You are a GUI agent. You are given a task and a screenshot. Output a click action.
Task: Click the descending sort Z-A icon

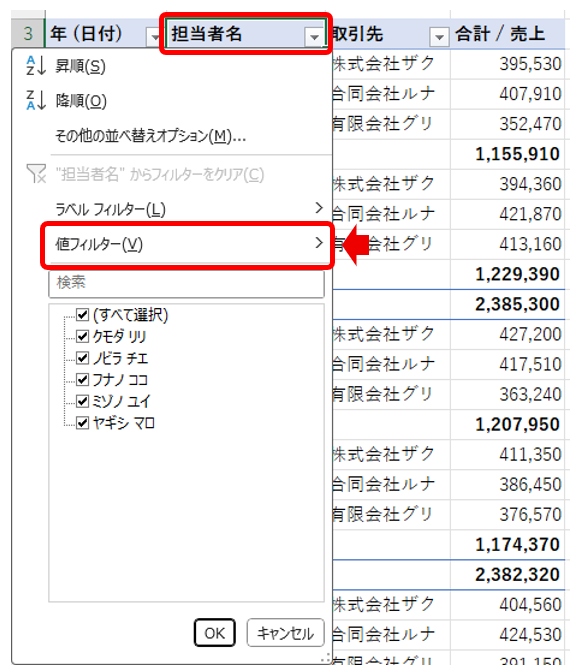click(x=36, y=100)
